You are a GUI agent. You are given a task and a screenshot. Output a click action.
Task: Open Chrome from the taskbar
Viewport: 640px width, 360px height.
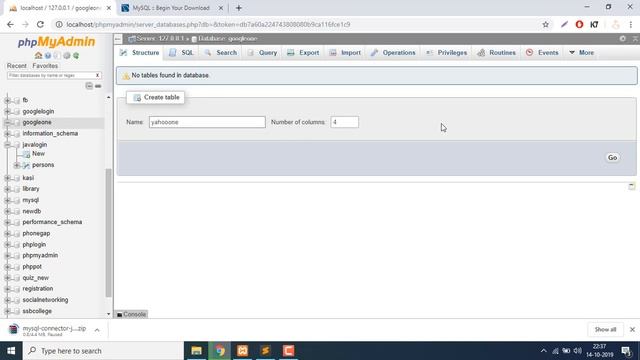(x=220, y=351)
